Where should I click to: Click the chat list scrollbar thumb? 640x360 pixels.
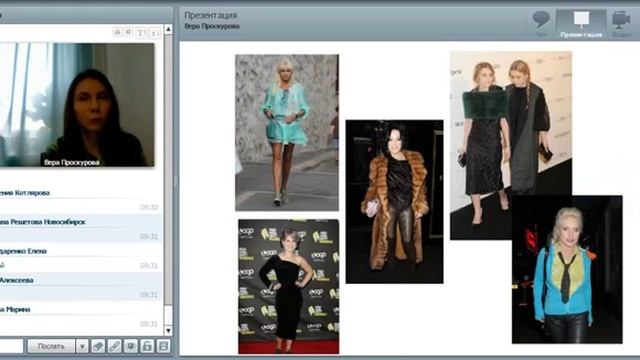(x=168, y=170)
